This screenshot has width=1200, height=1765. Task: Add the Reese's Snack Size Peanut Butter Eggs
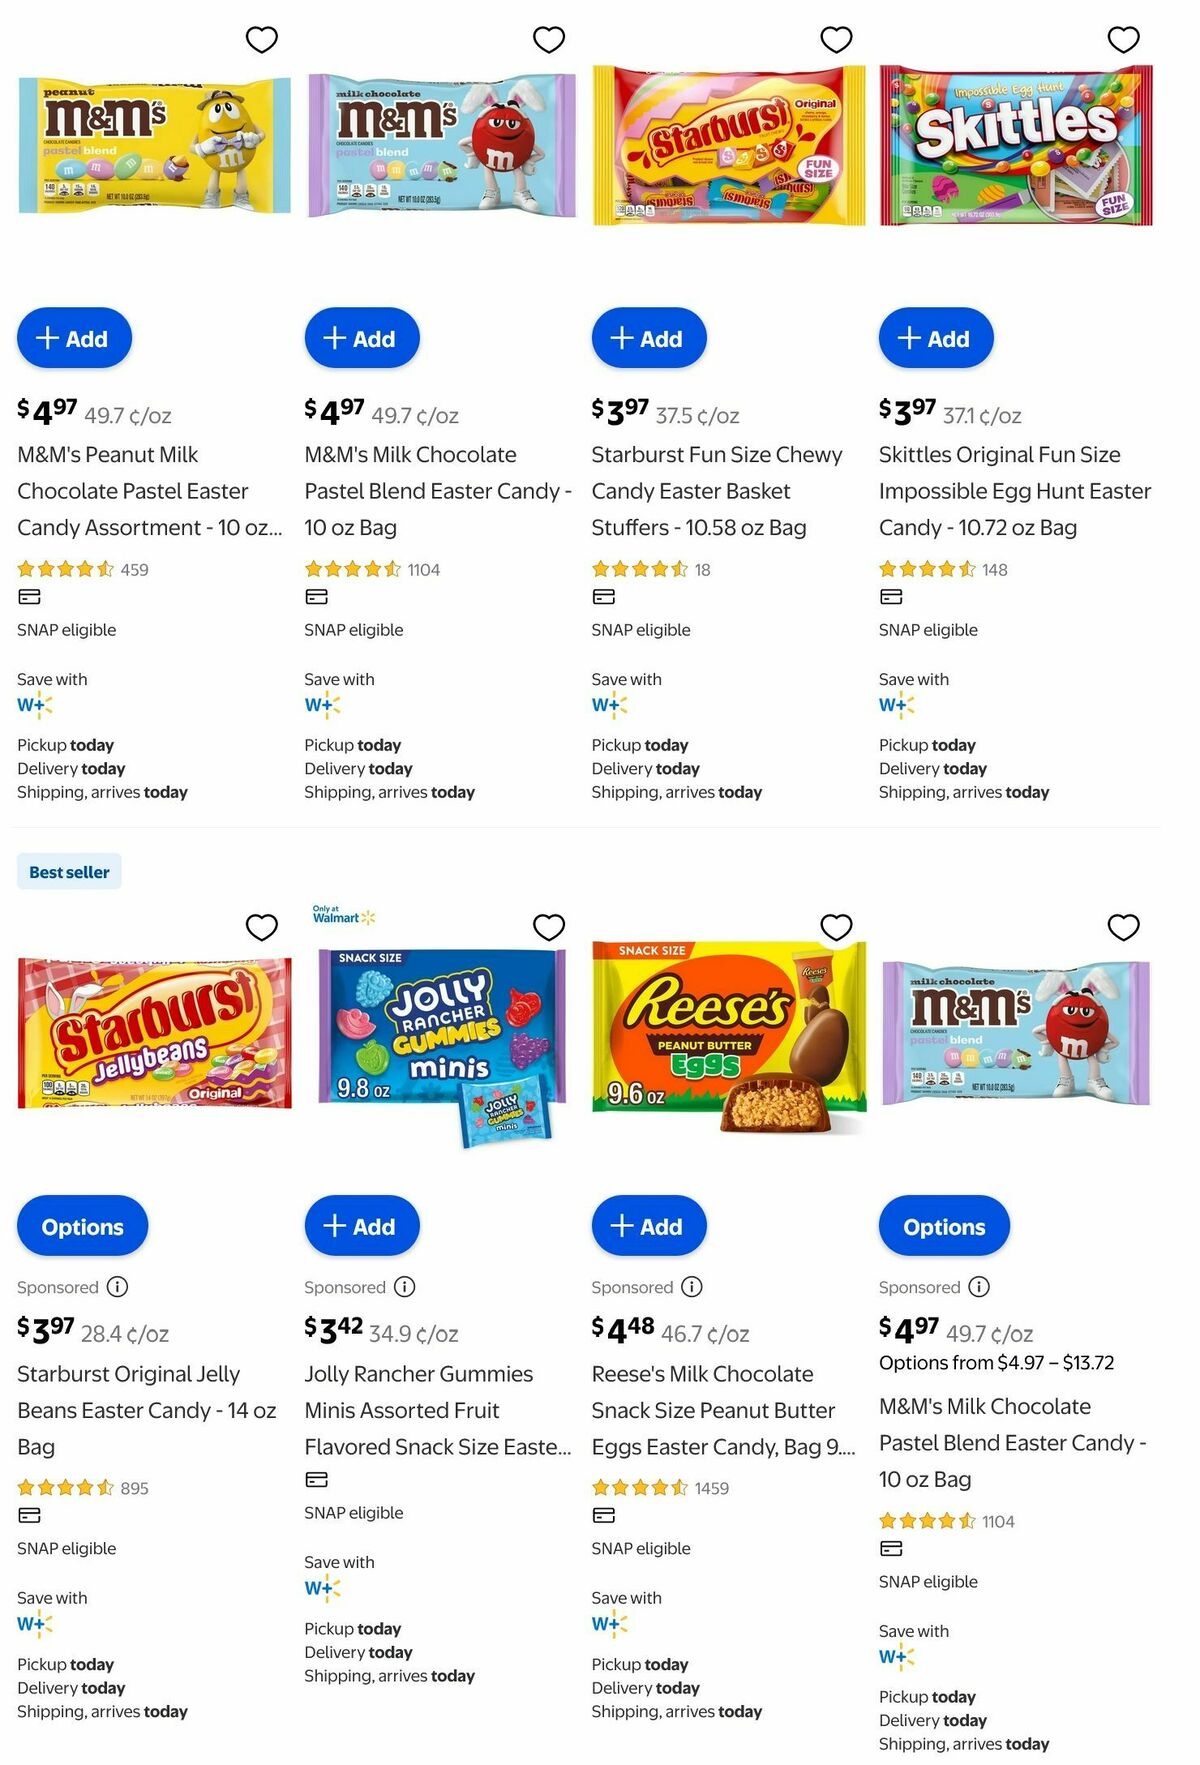(648, 1225)
